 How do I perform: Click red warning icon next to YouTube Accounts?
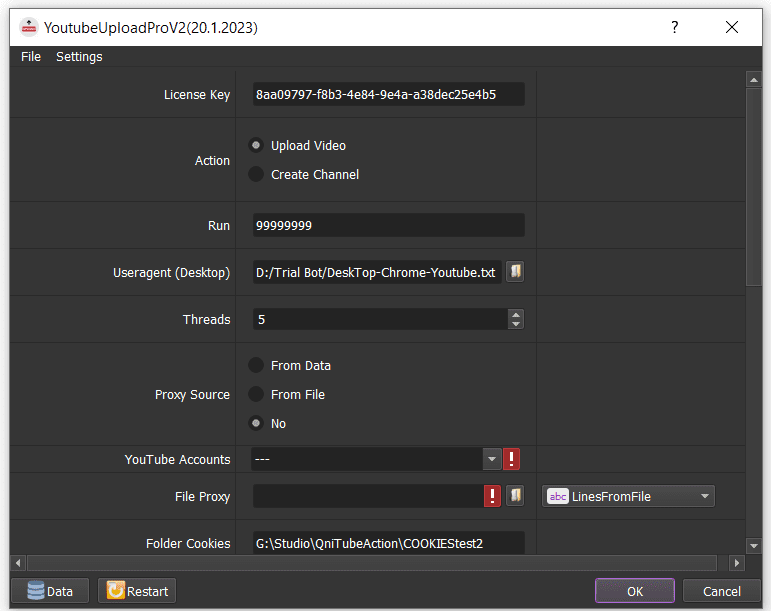click(511, 459)
